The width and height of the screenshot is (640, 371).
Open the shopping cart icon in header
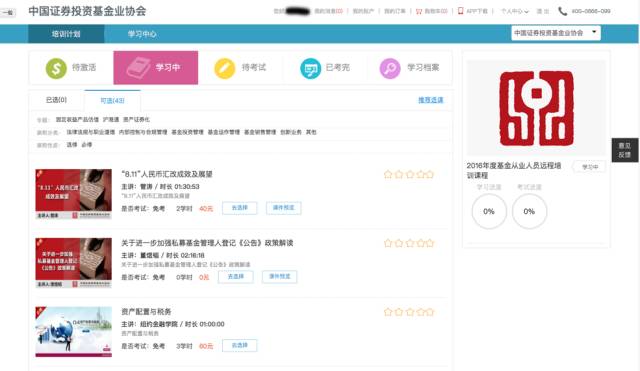pyautogui.click(x=419, y=11)
